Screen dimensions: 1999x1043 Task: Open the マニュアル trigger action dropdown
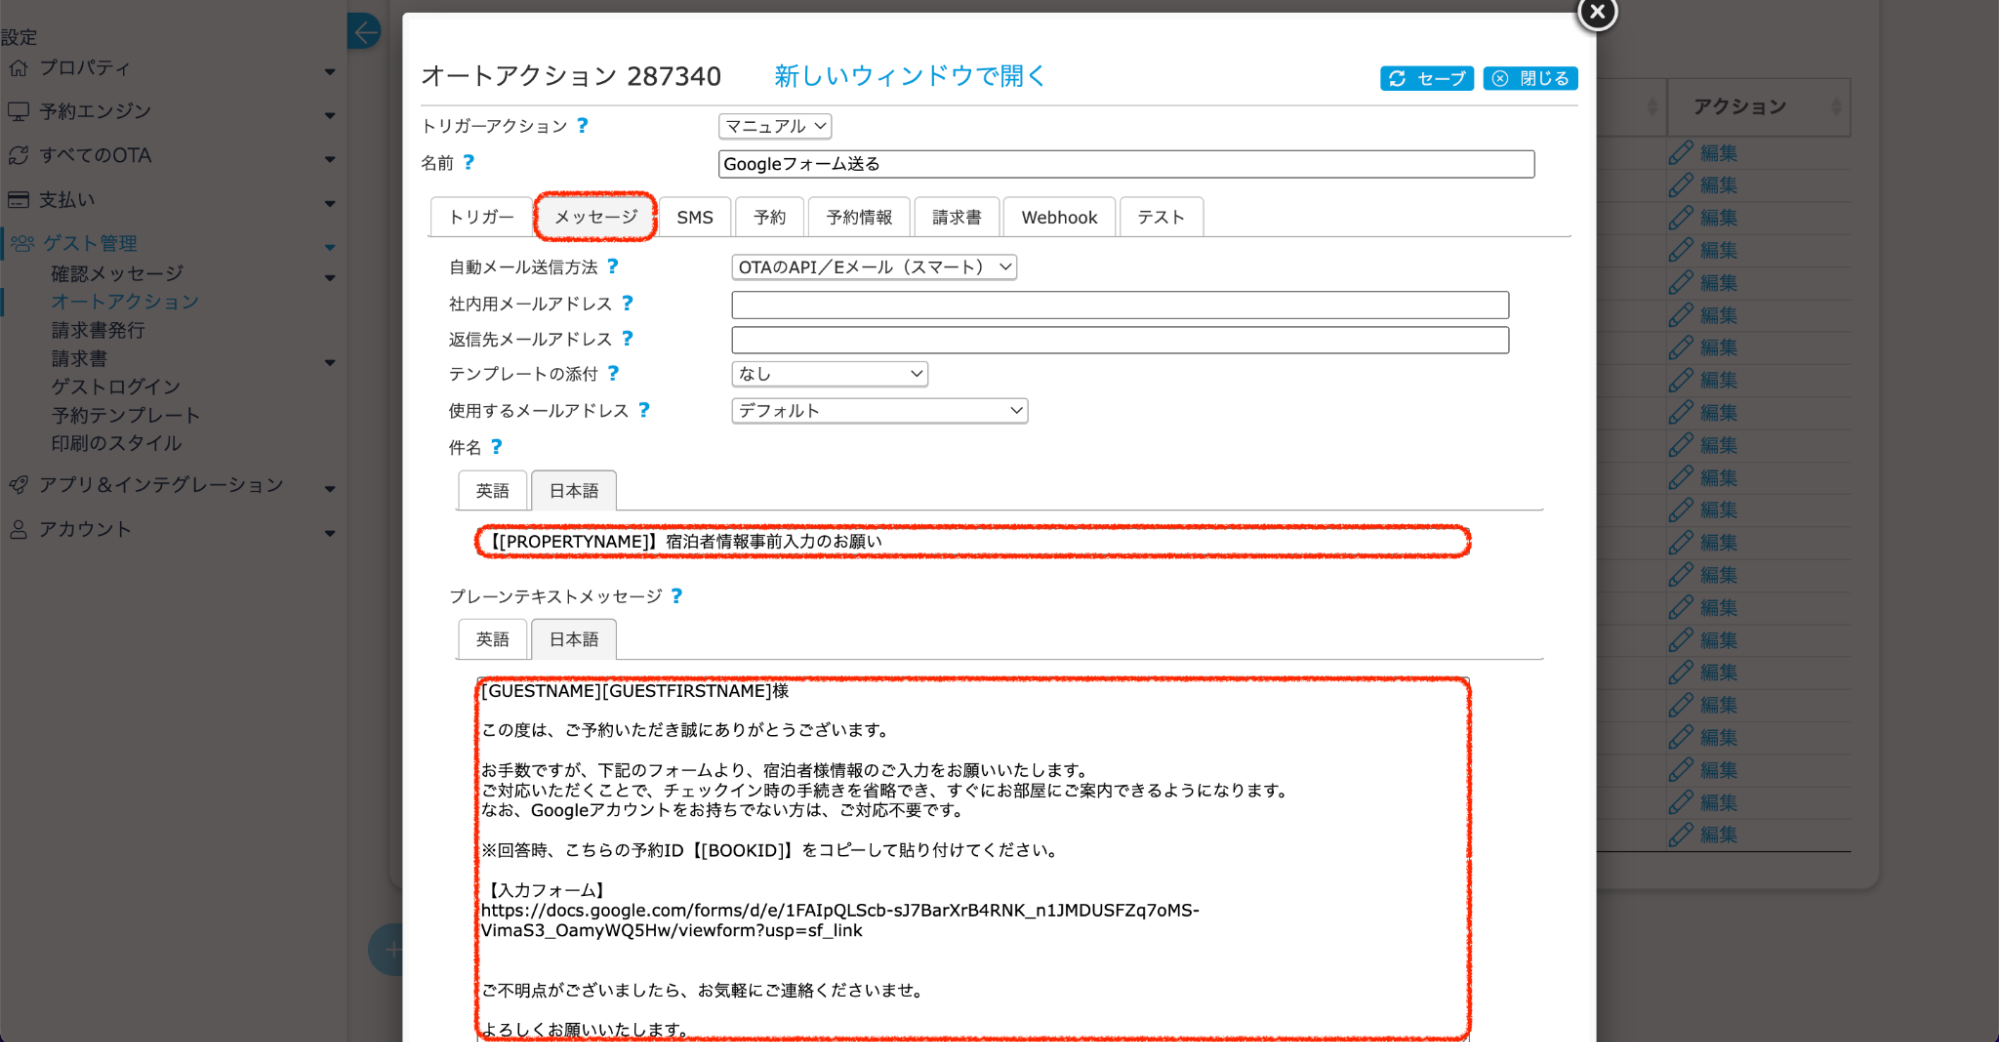click(x=774, y=126)
